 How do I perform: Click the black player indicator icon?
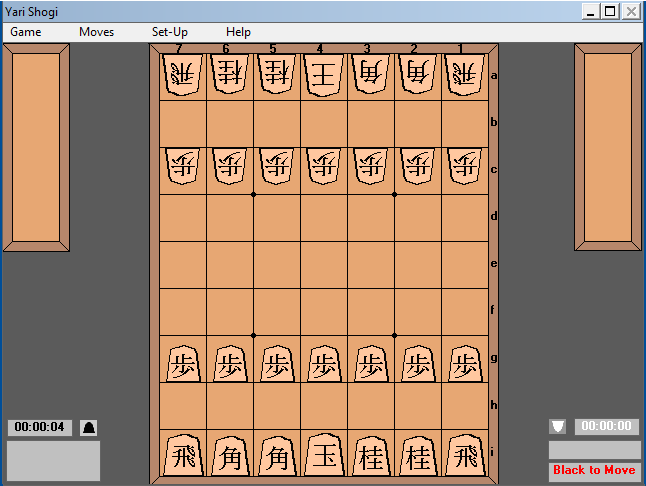[x=89, y=428]
